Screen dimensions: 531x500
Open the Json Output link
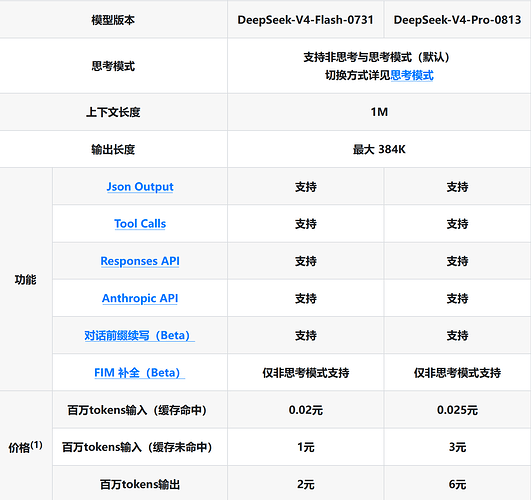pos(140,187)
